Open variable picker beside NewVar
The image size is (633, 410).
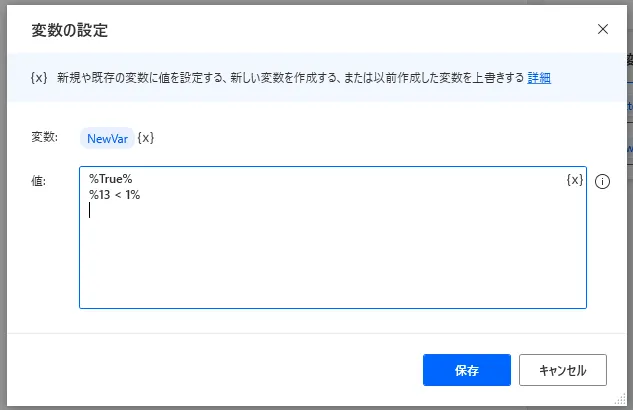pyautogui.click(x=146, y=138)
